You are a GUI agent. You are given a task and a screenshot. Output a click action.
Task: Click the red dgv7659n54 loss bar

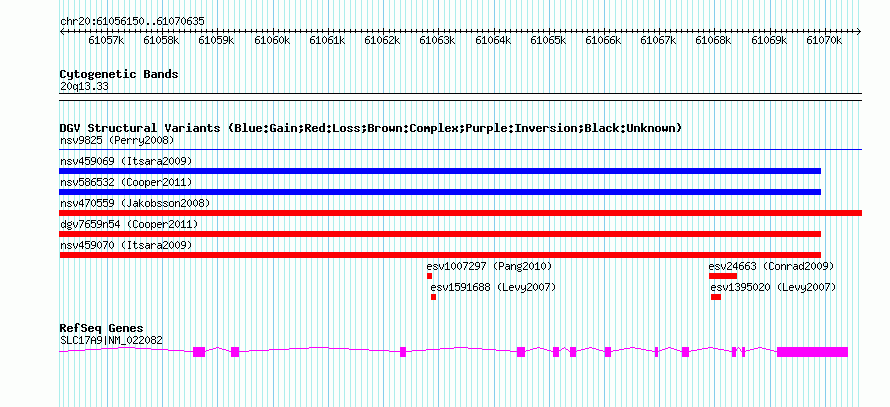click(x=440, y=234)
